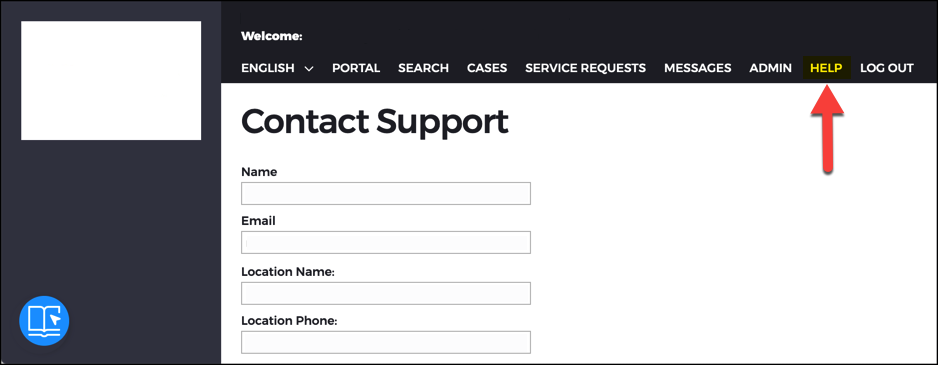The height and width of the screenshot is (365, 938).
Task: Go to the PORTAL menu item
Action: tap(356, 68)
